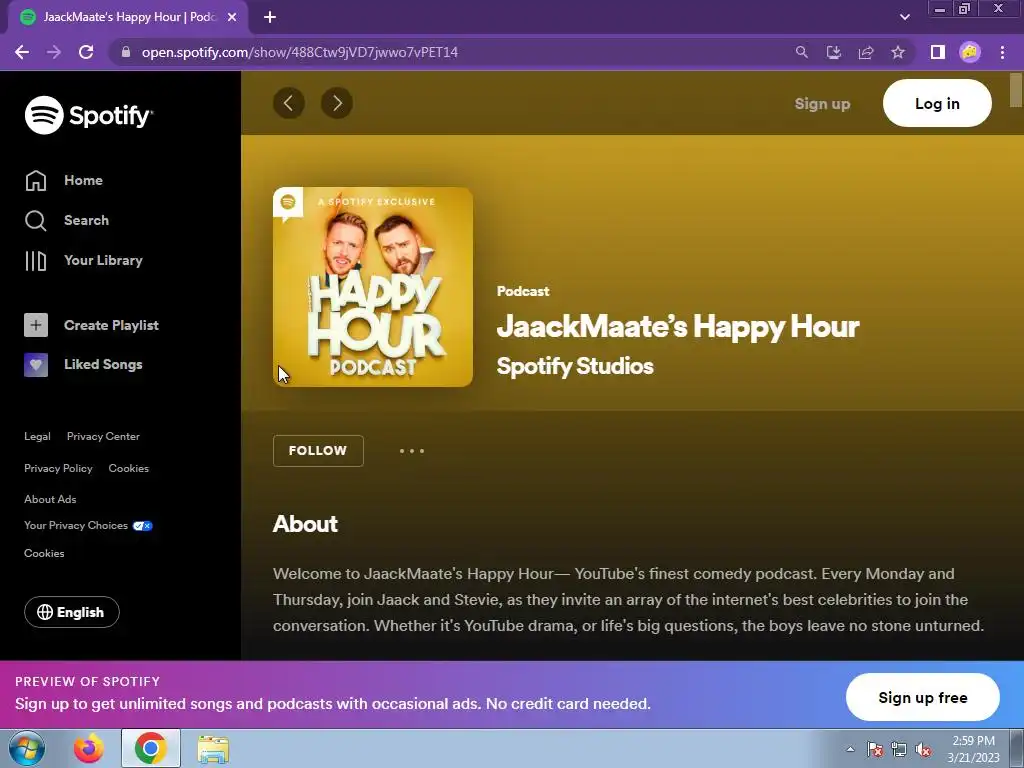This screenshot has width=1024, height=768.
Task: Open Your Library in the sidebar
Action: pyautogui.click(x=83, y=260)
